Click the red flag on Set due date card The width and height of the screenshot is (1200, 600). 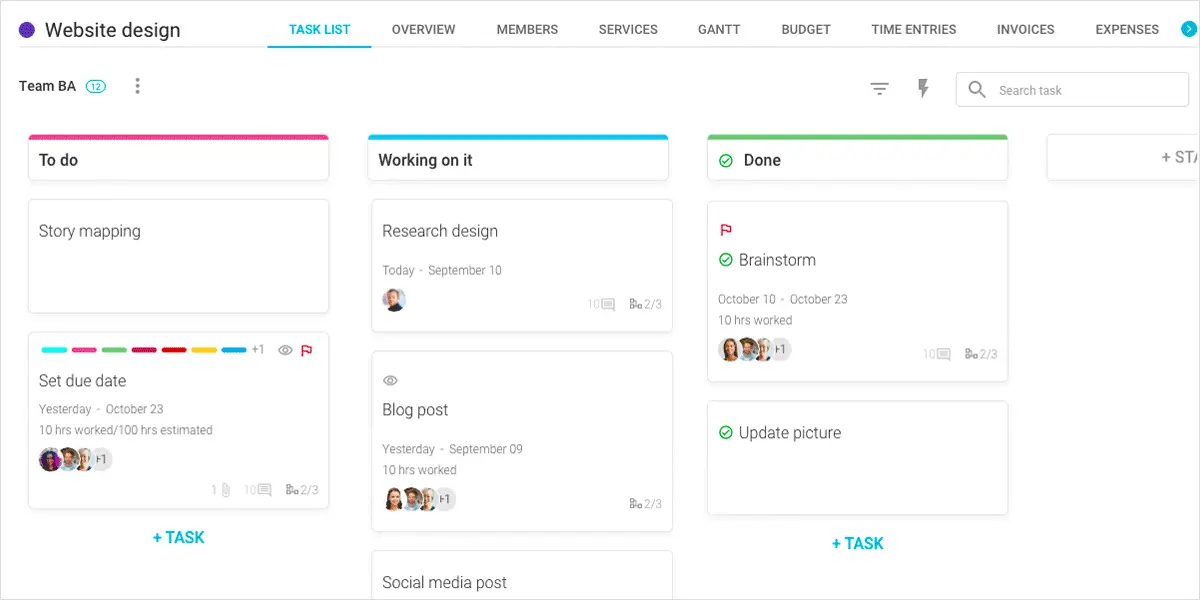[x=307, y=350]
